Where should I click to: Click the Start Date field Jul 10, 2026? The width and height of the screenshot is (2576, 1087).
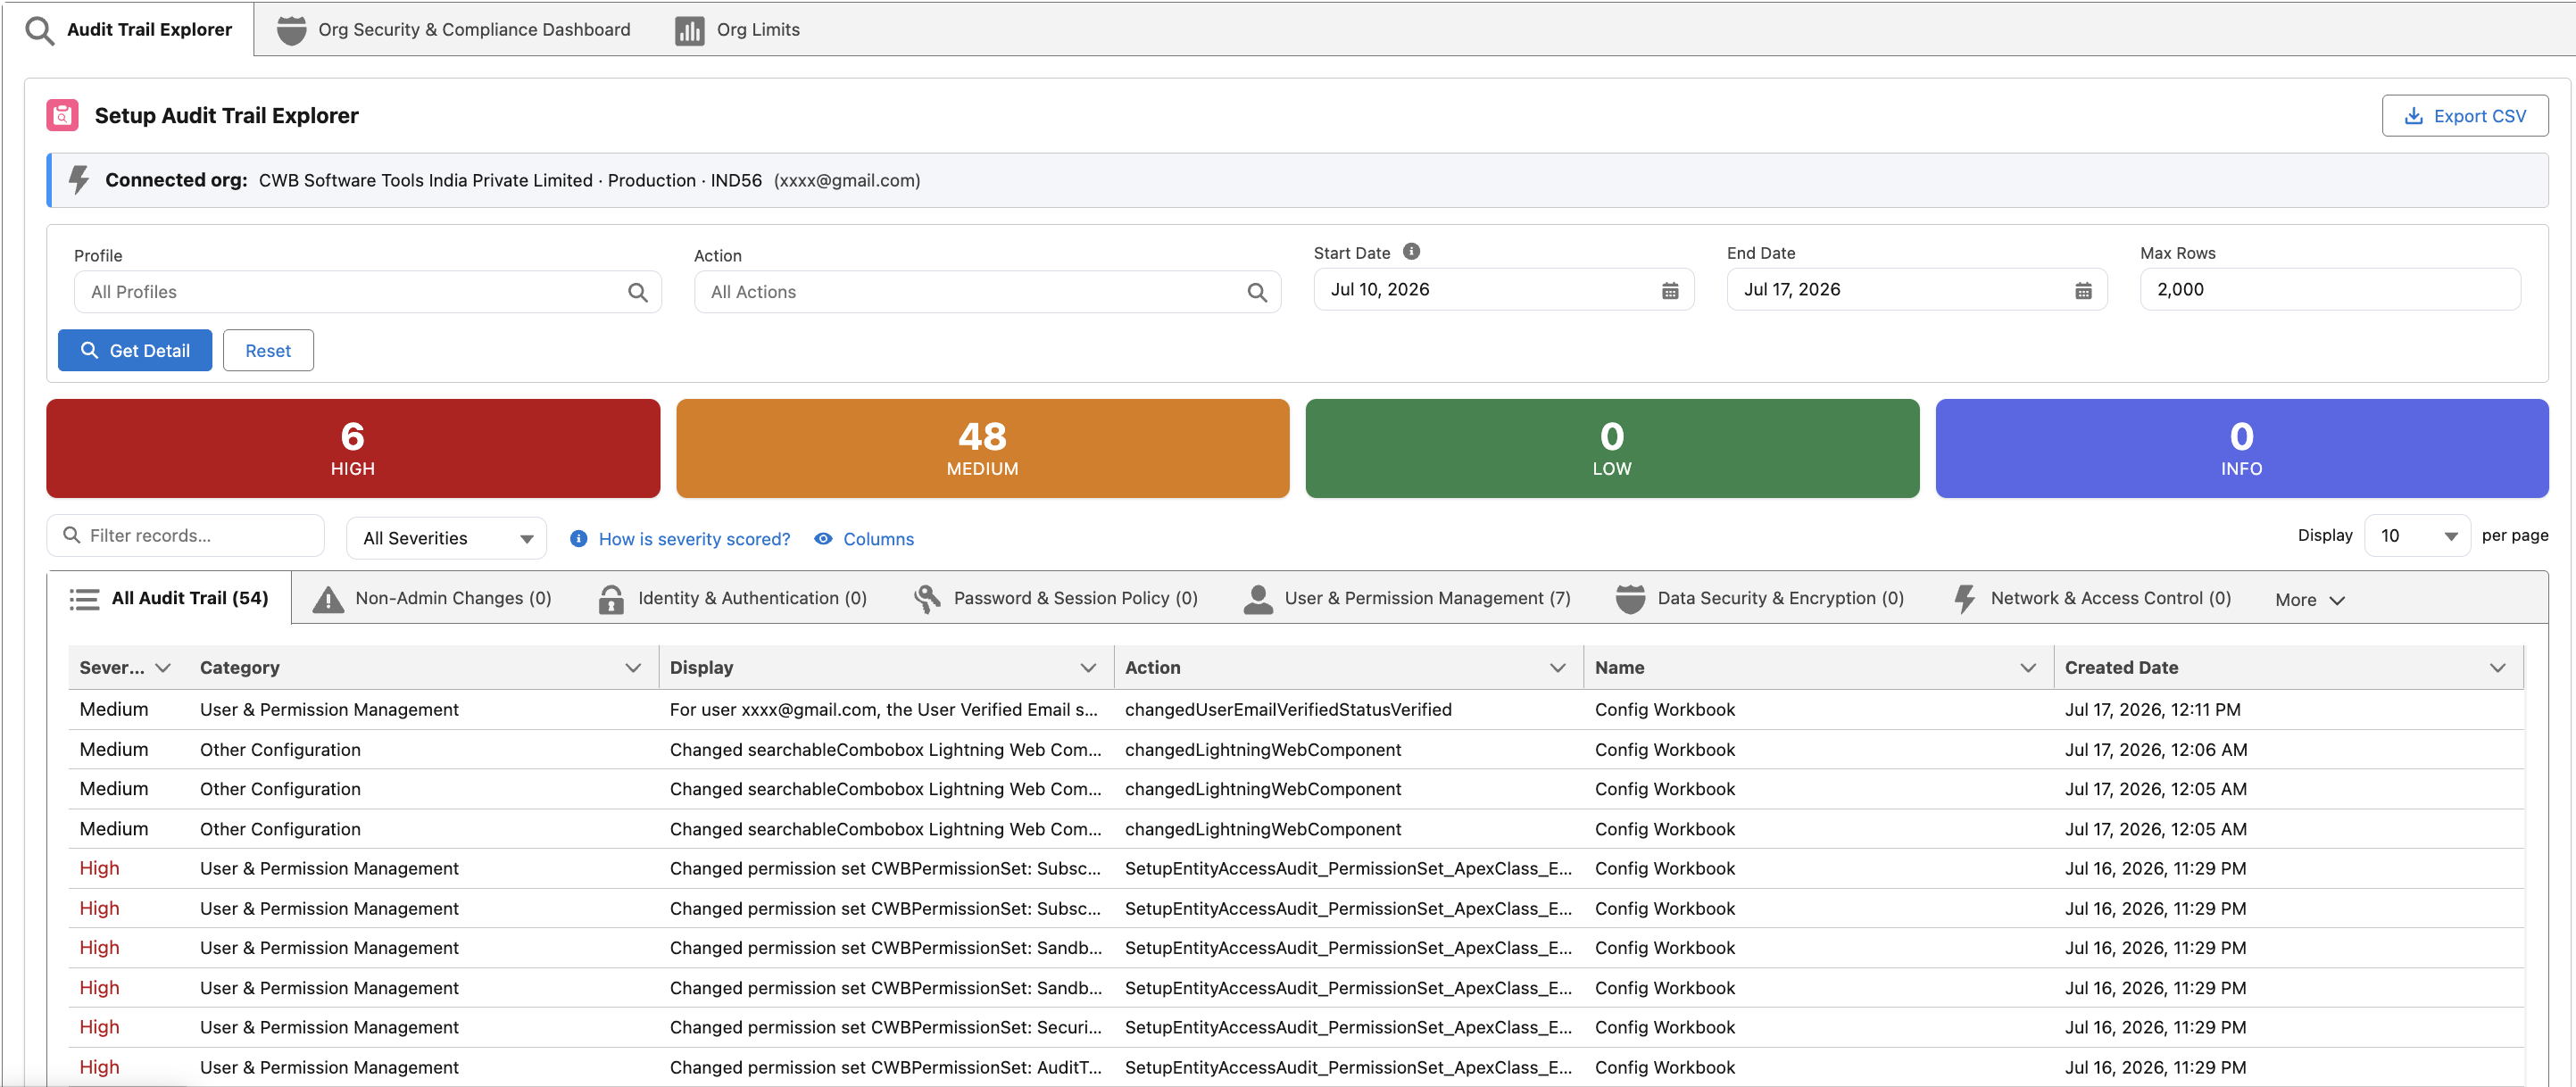1503,290
